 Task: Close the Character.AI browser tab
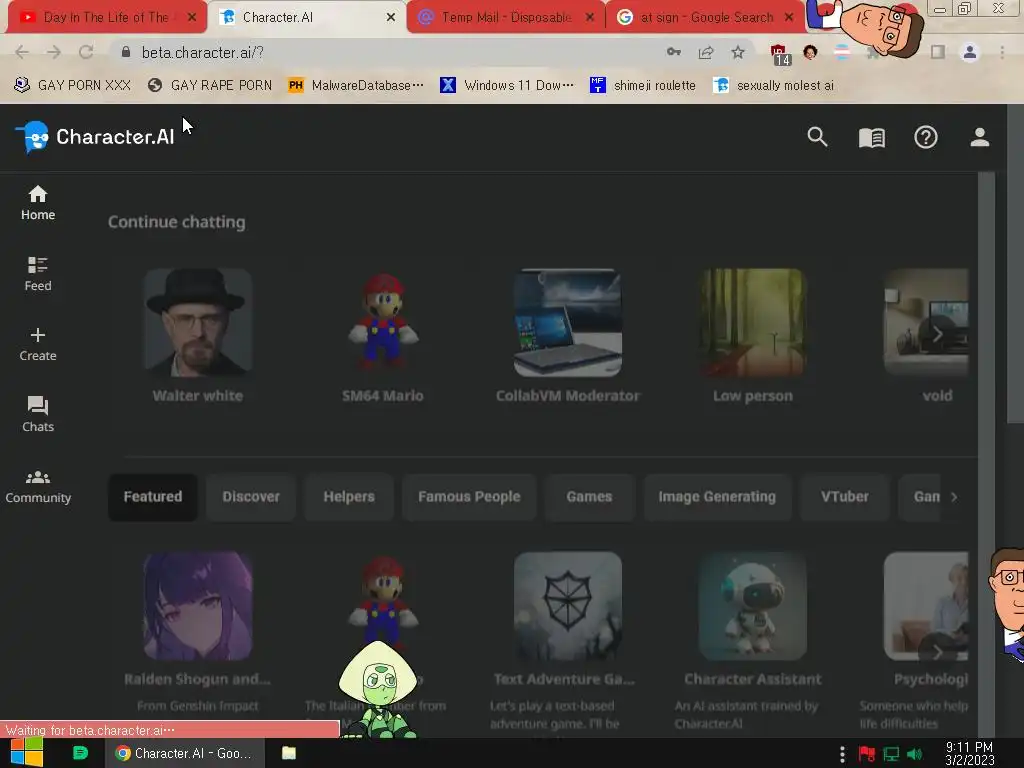coord(391,18)
